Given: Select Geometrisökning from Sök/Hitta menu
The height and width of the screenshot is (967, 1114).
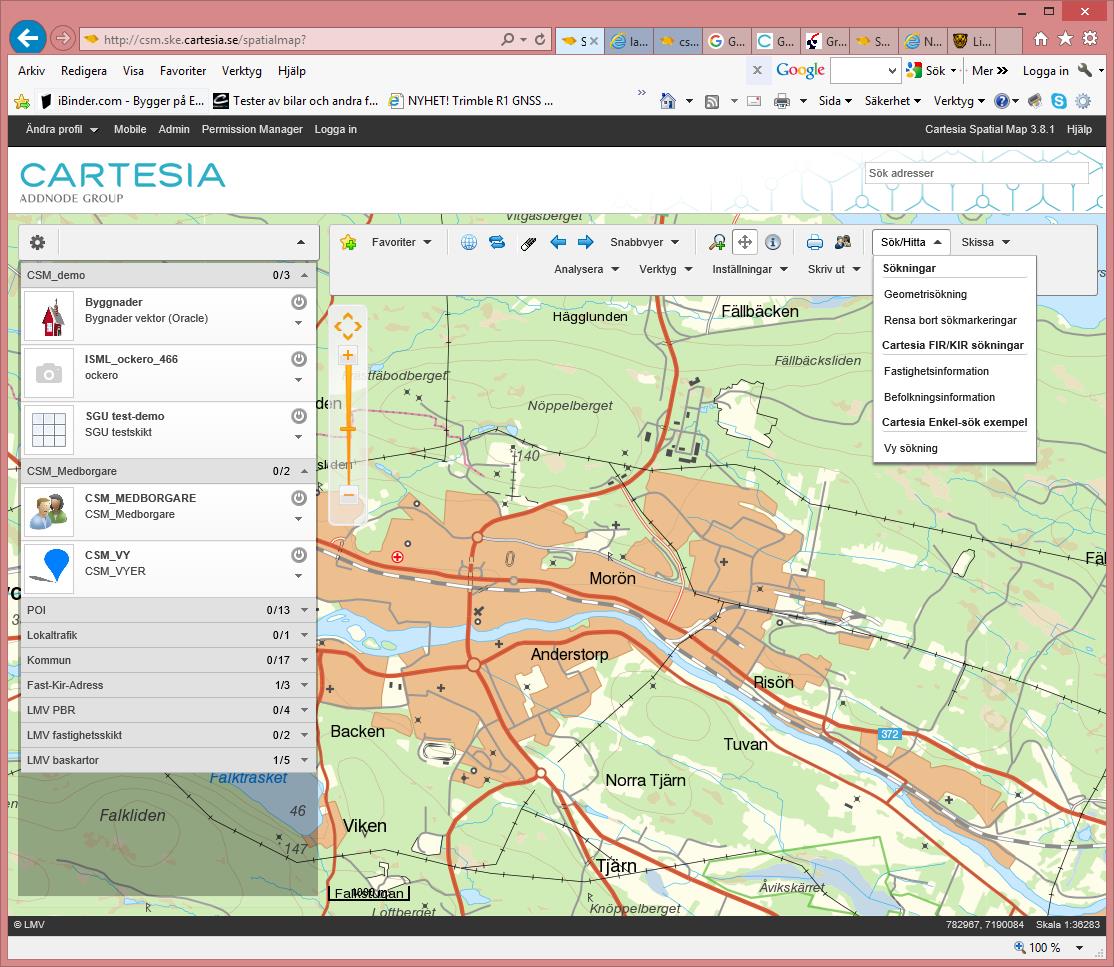Looking at the screenshot, I should (x=925, y=294).
